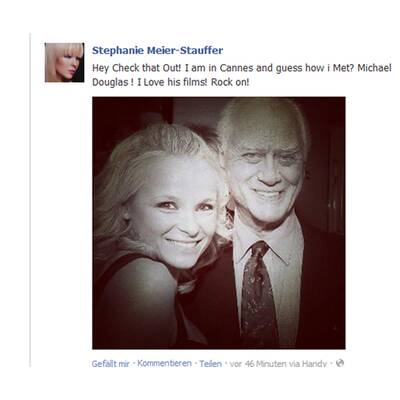The height and width of the screenshot is (400, 400).
Task: Click the public audience globe icon
Action: click(x=340, y=363)
